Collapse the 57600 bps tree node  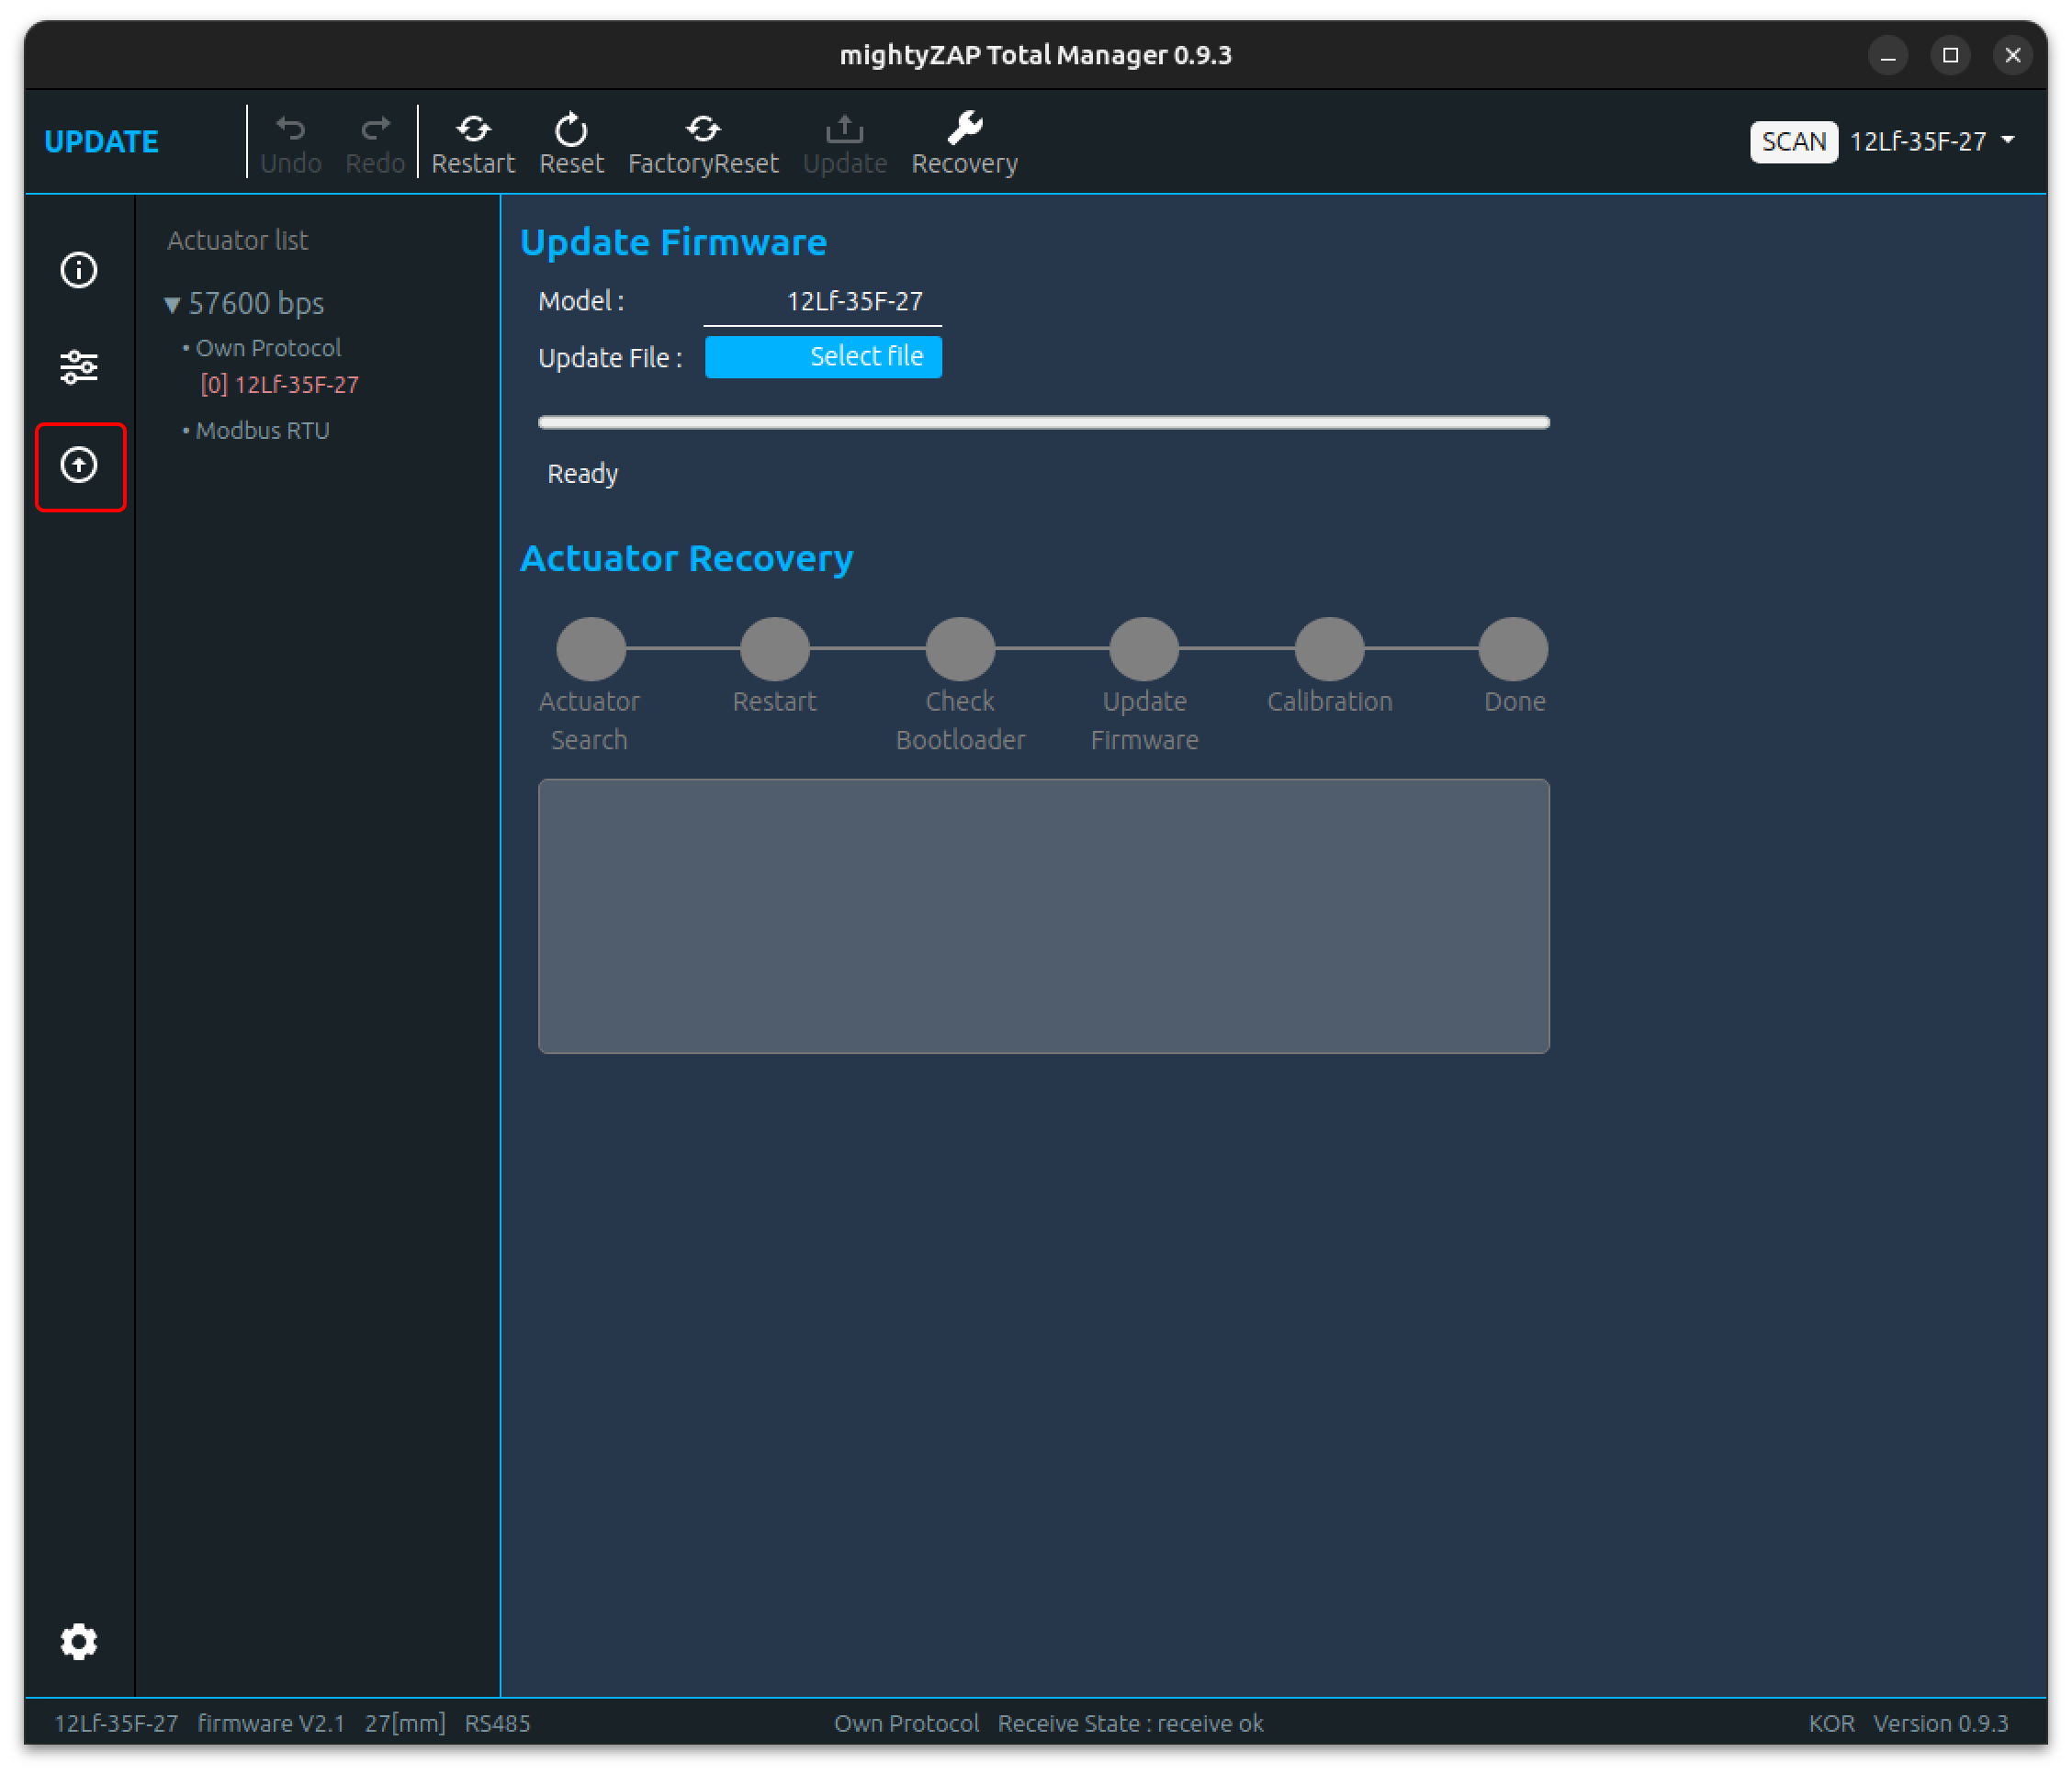pos(172,304)
